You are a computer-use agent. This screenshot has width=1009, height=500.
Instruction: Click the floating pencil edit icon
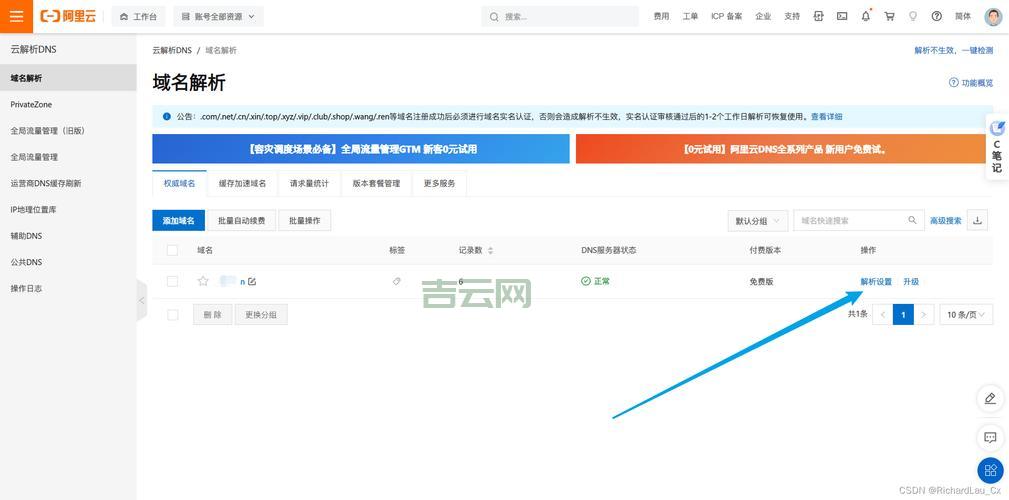click(990, 398)
